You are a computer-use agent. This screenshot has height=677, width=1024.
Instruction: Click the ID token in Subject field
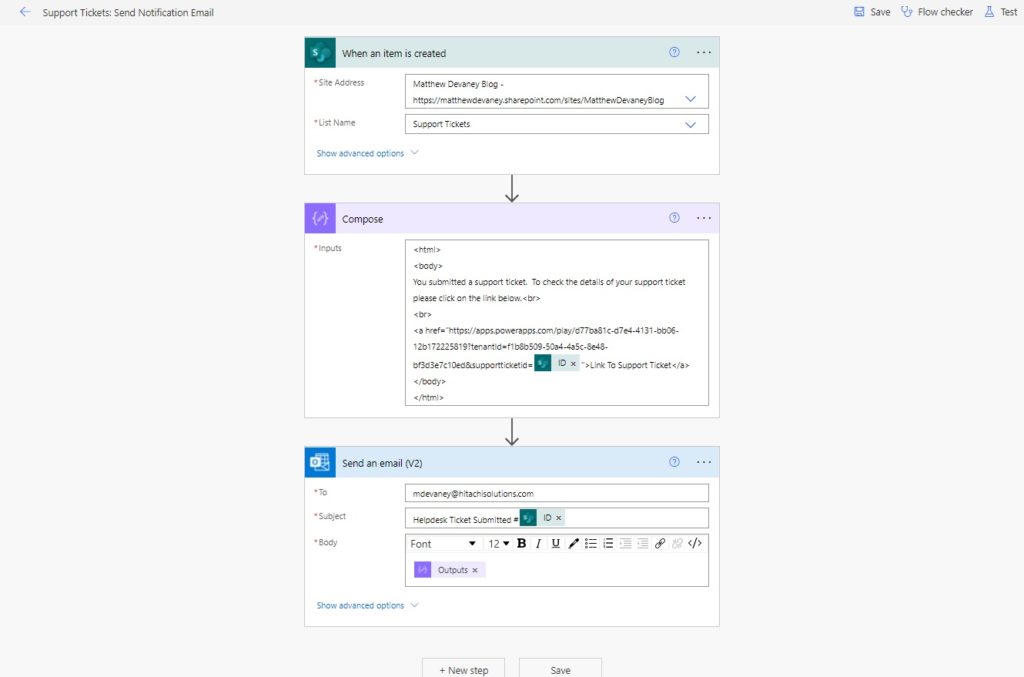[541, 518]
